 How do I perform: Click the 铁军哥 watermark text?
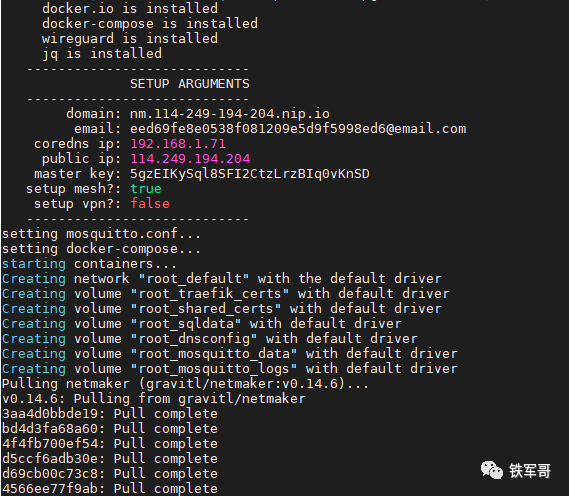[530, 471]
